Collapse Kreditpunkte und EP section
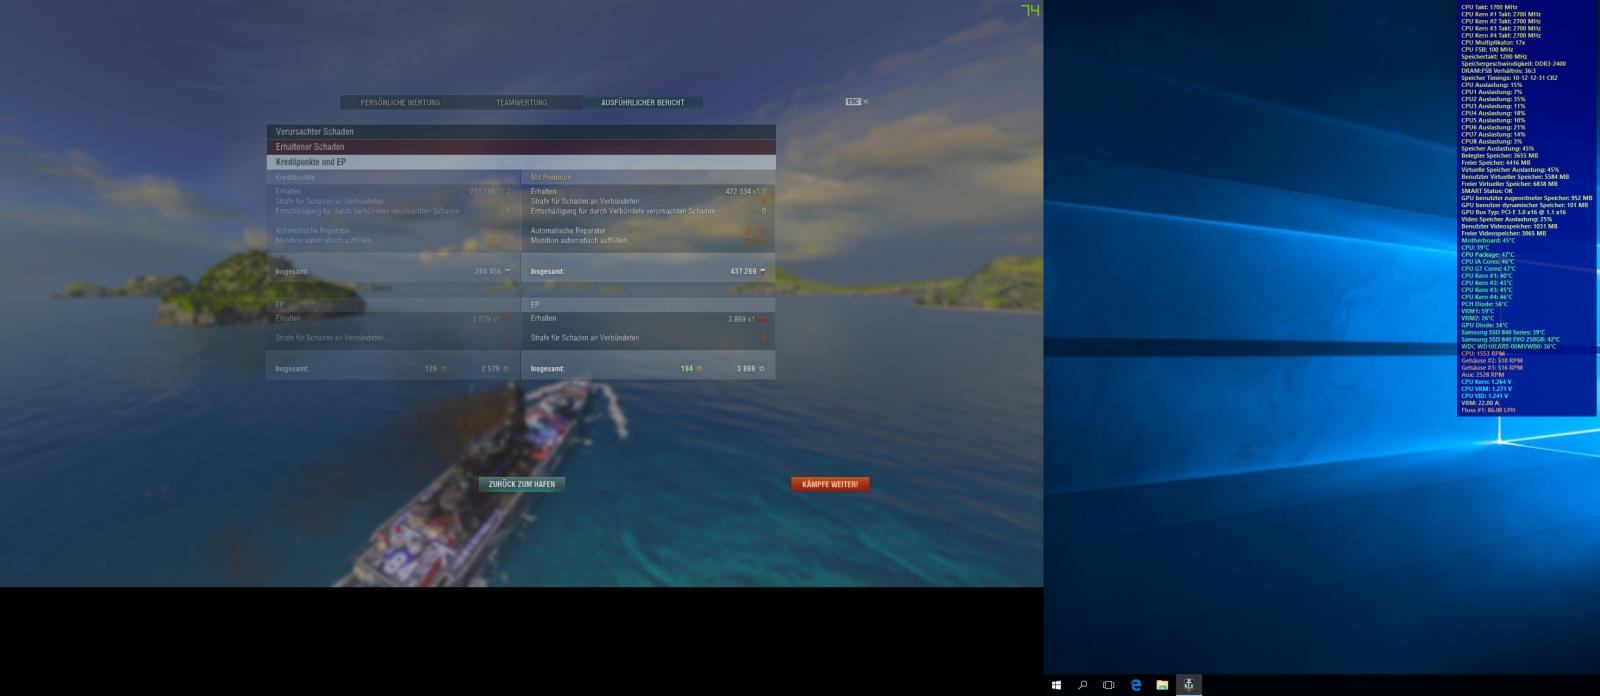 click(521, 161)
